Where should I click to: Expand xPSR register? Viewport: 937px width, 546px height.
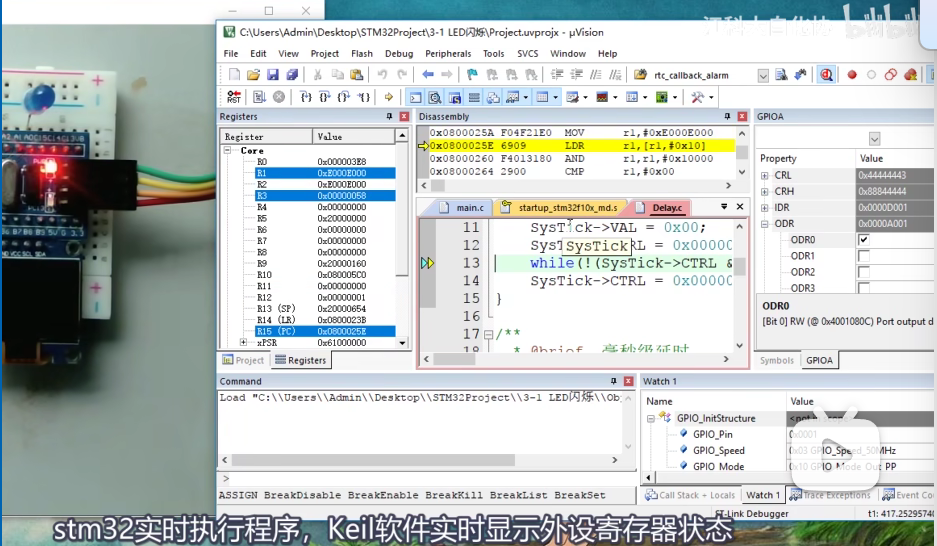pos(243,342)
